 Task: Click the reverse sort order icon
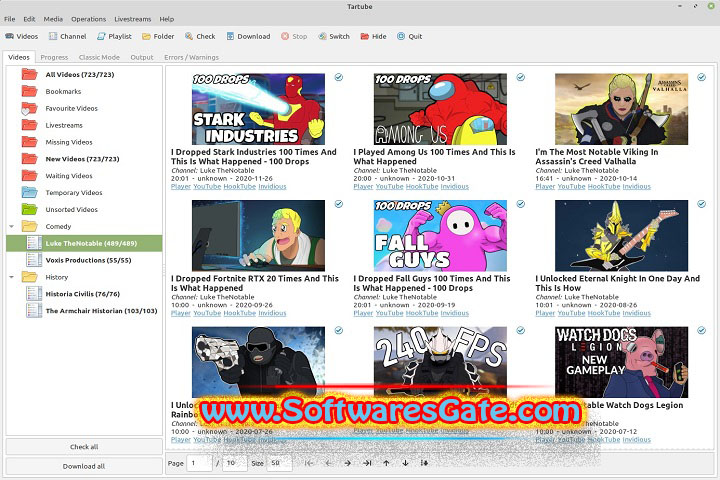pyautogui.click(x=424, y=463)
